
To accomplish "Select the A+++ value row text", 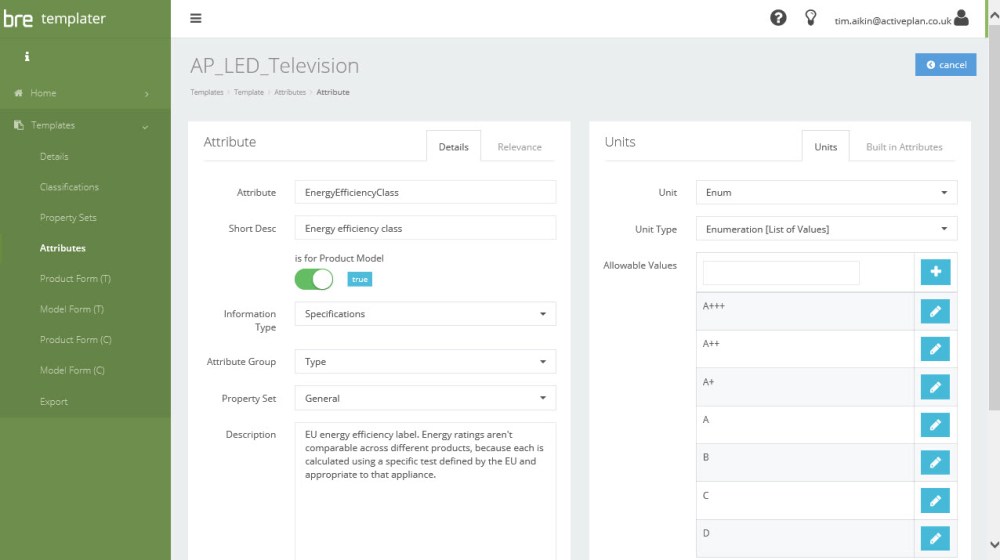I will [714, 306].
